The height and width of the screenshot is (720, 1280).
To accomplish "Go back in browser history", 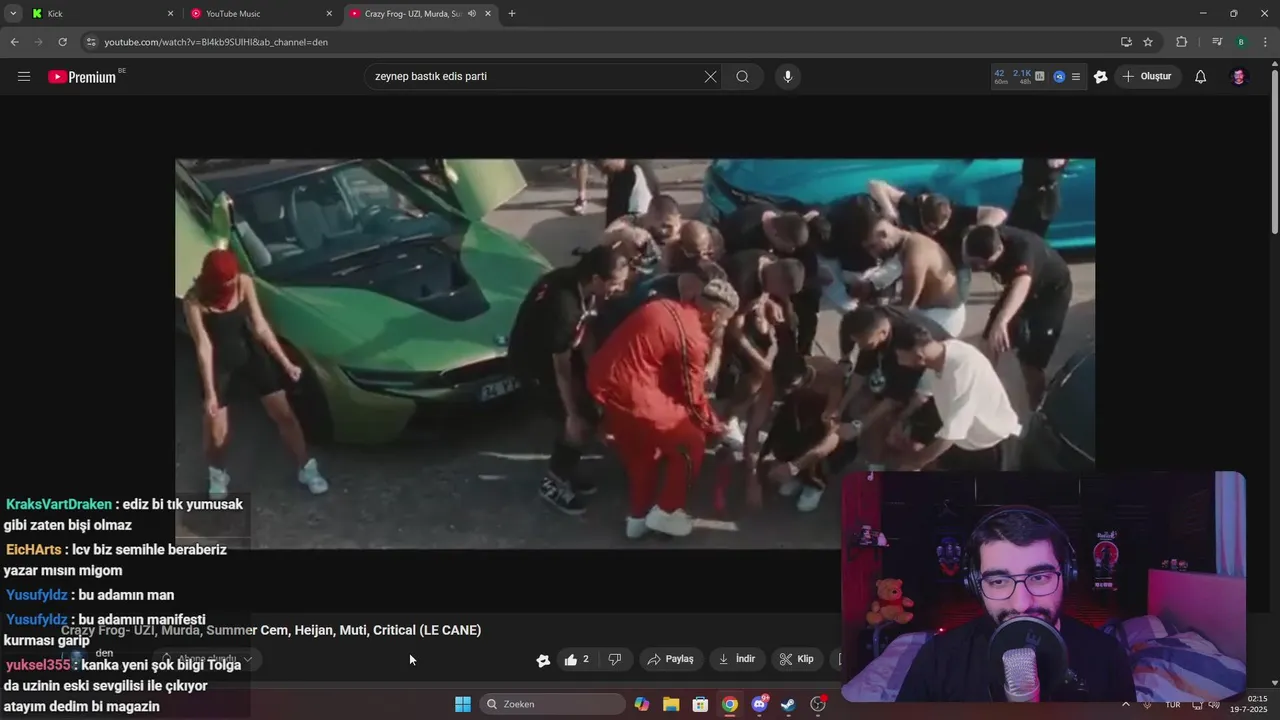I will (x=14, y=42).
